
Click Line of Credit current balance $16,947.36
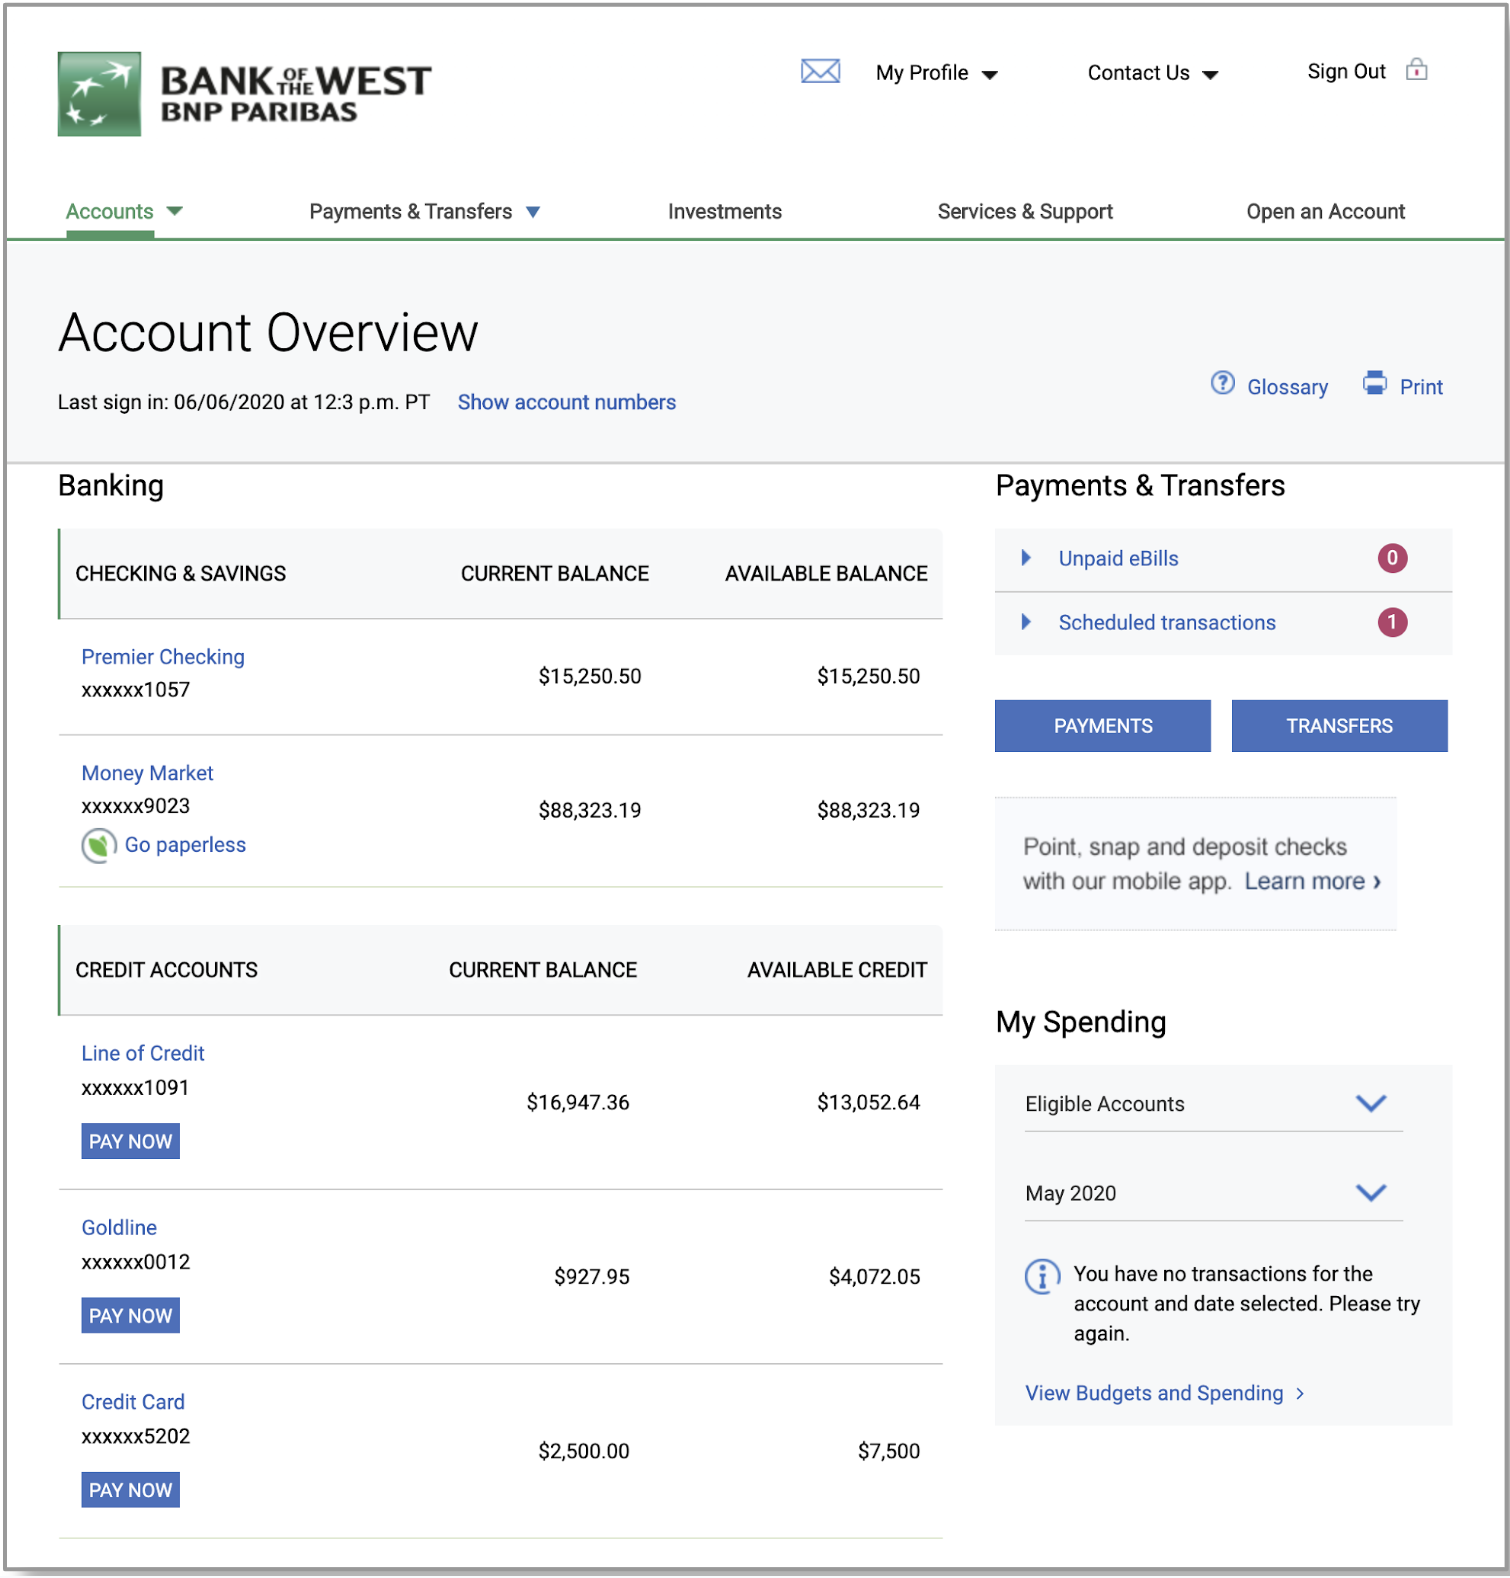pyautogui.click(x=578, y=1102)
